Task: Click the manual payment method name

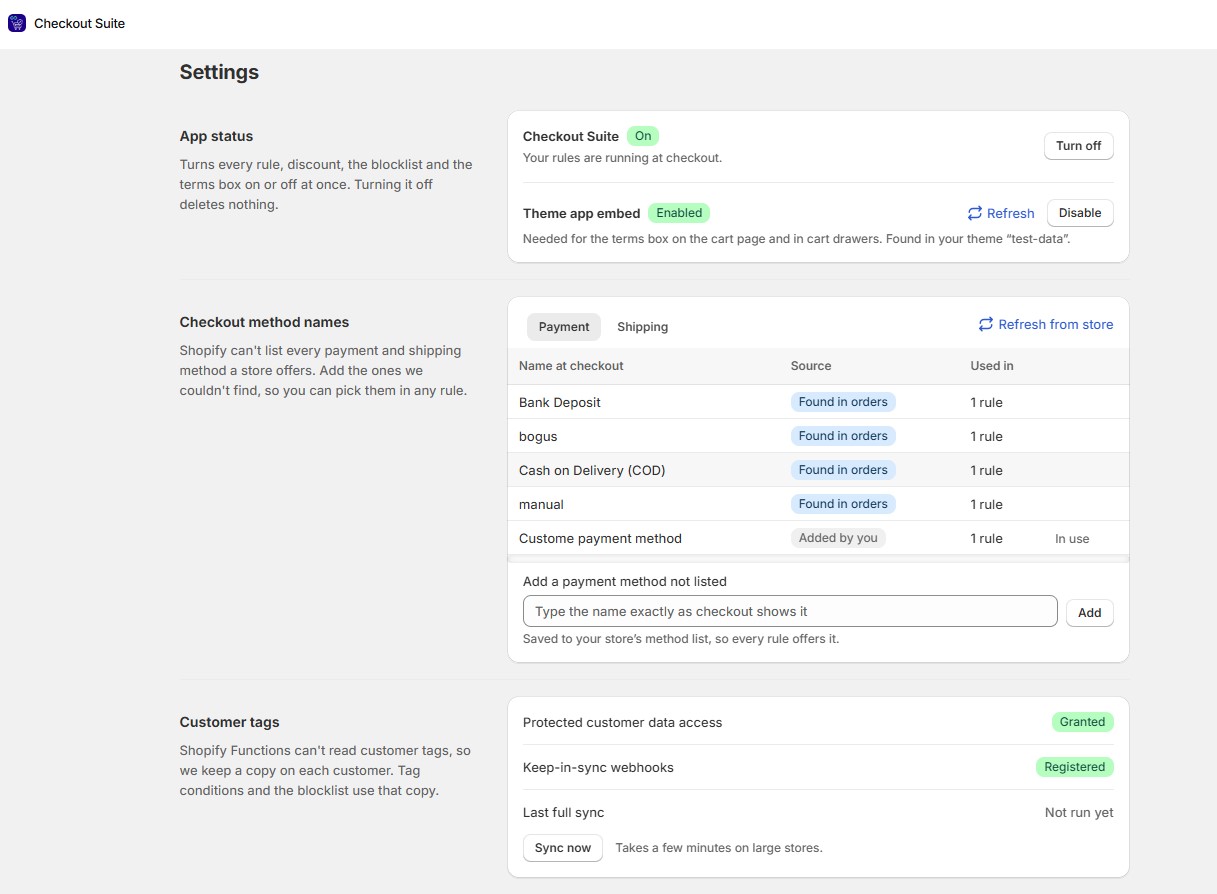Action: 542,504
